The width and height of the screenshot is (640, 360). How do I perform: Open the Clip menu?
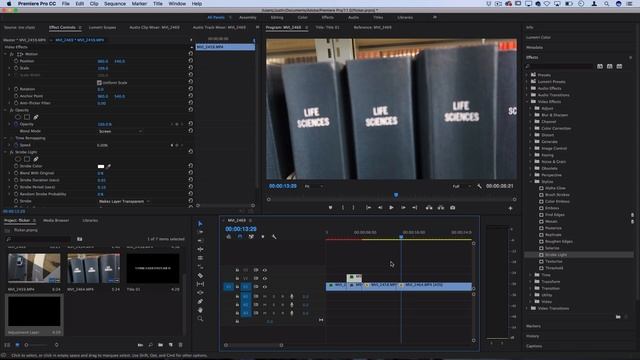point(94,4)
